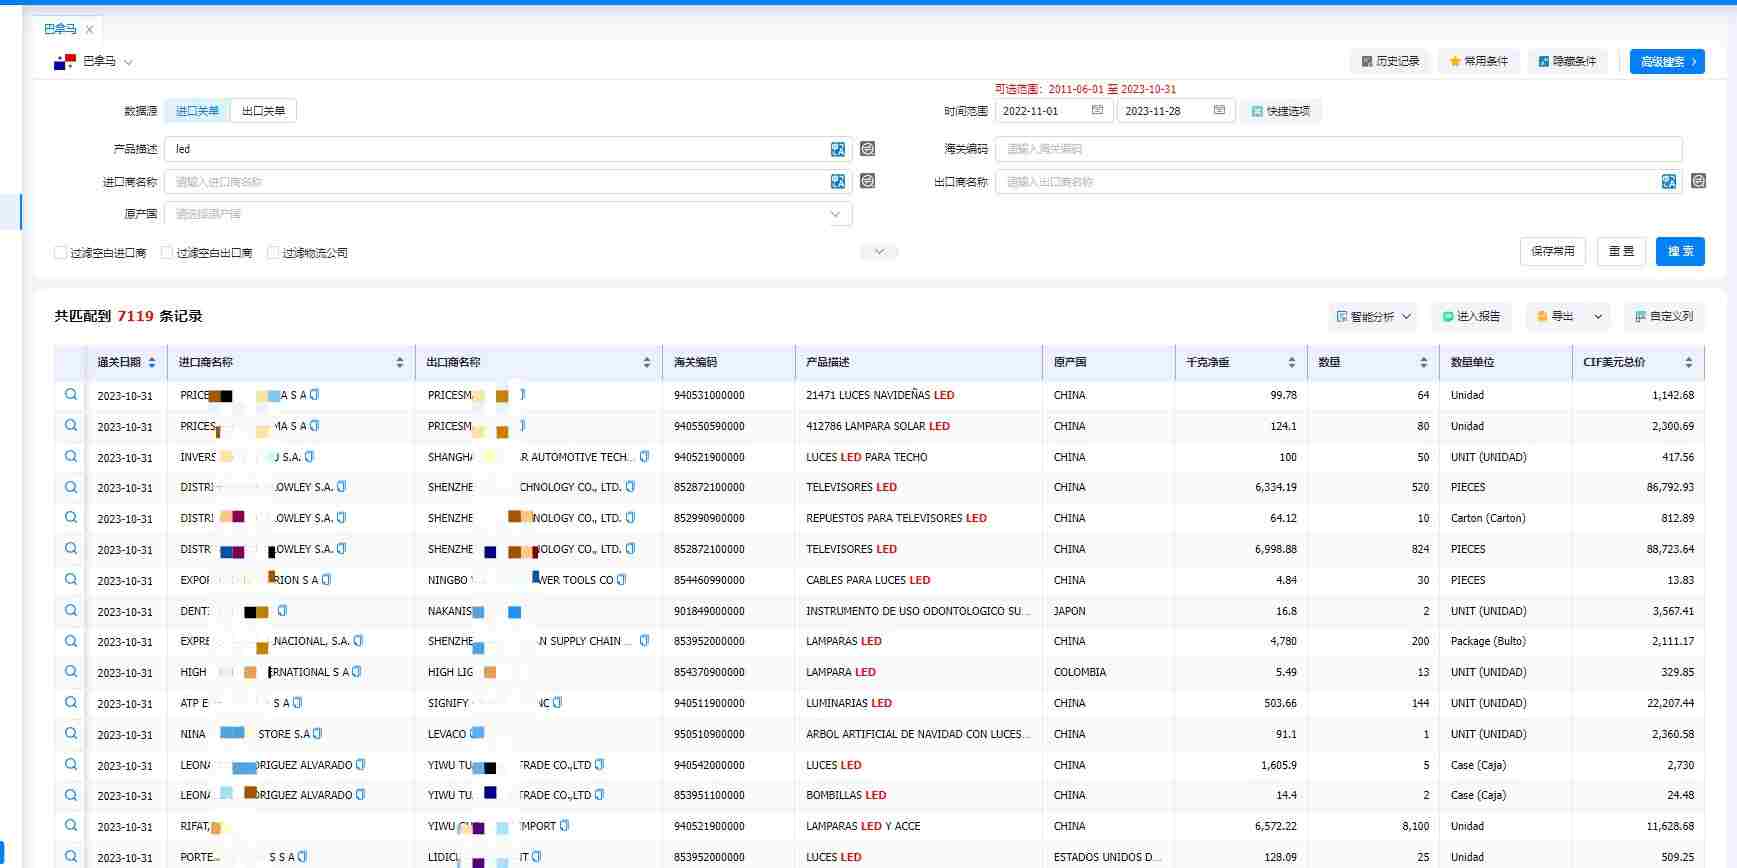This screenshot has width=1737, height=868.
Task: Sort by 通关日期 column
Action: [x=152, y=362]
